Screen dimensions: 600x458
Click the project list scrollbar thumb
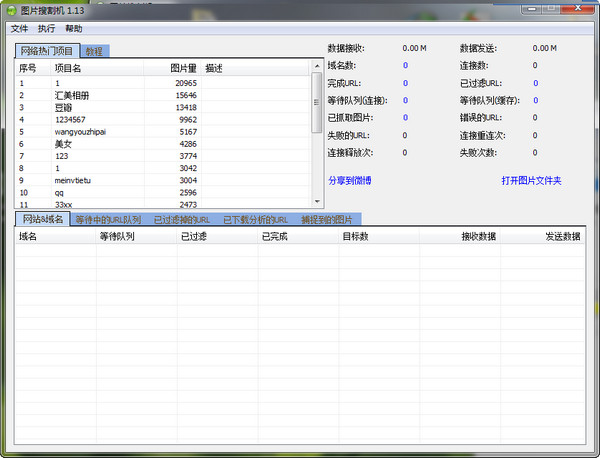[316, 103]
